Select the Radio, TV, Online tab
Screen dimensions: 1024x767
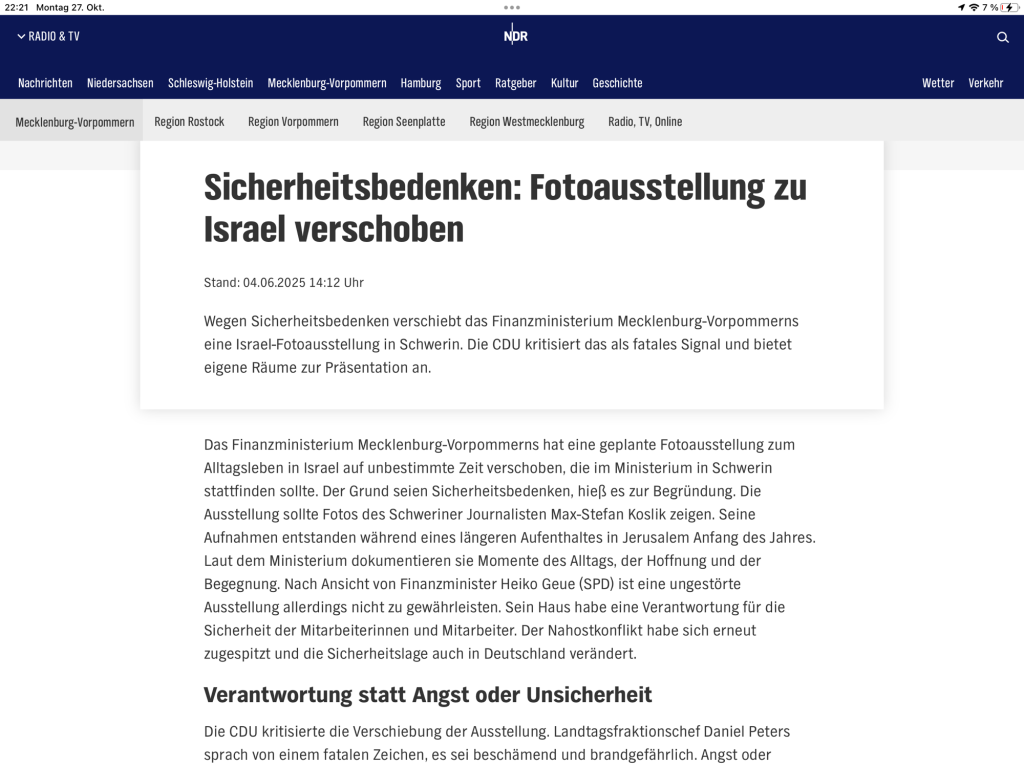[x=645, y=122]
